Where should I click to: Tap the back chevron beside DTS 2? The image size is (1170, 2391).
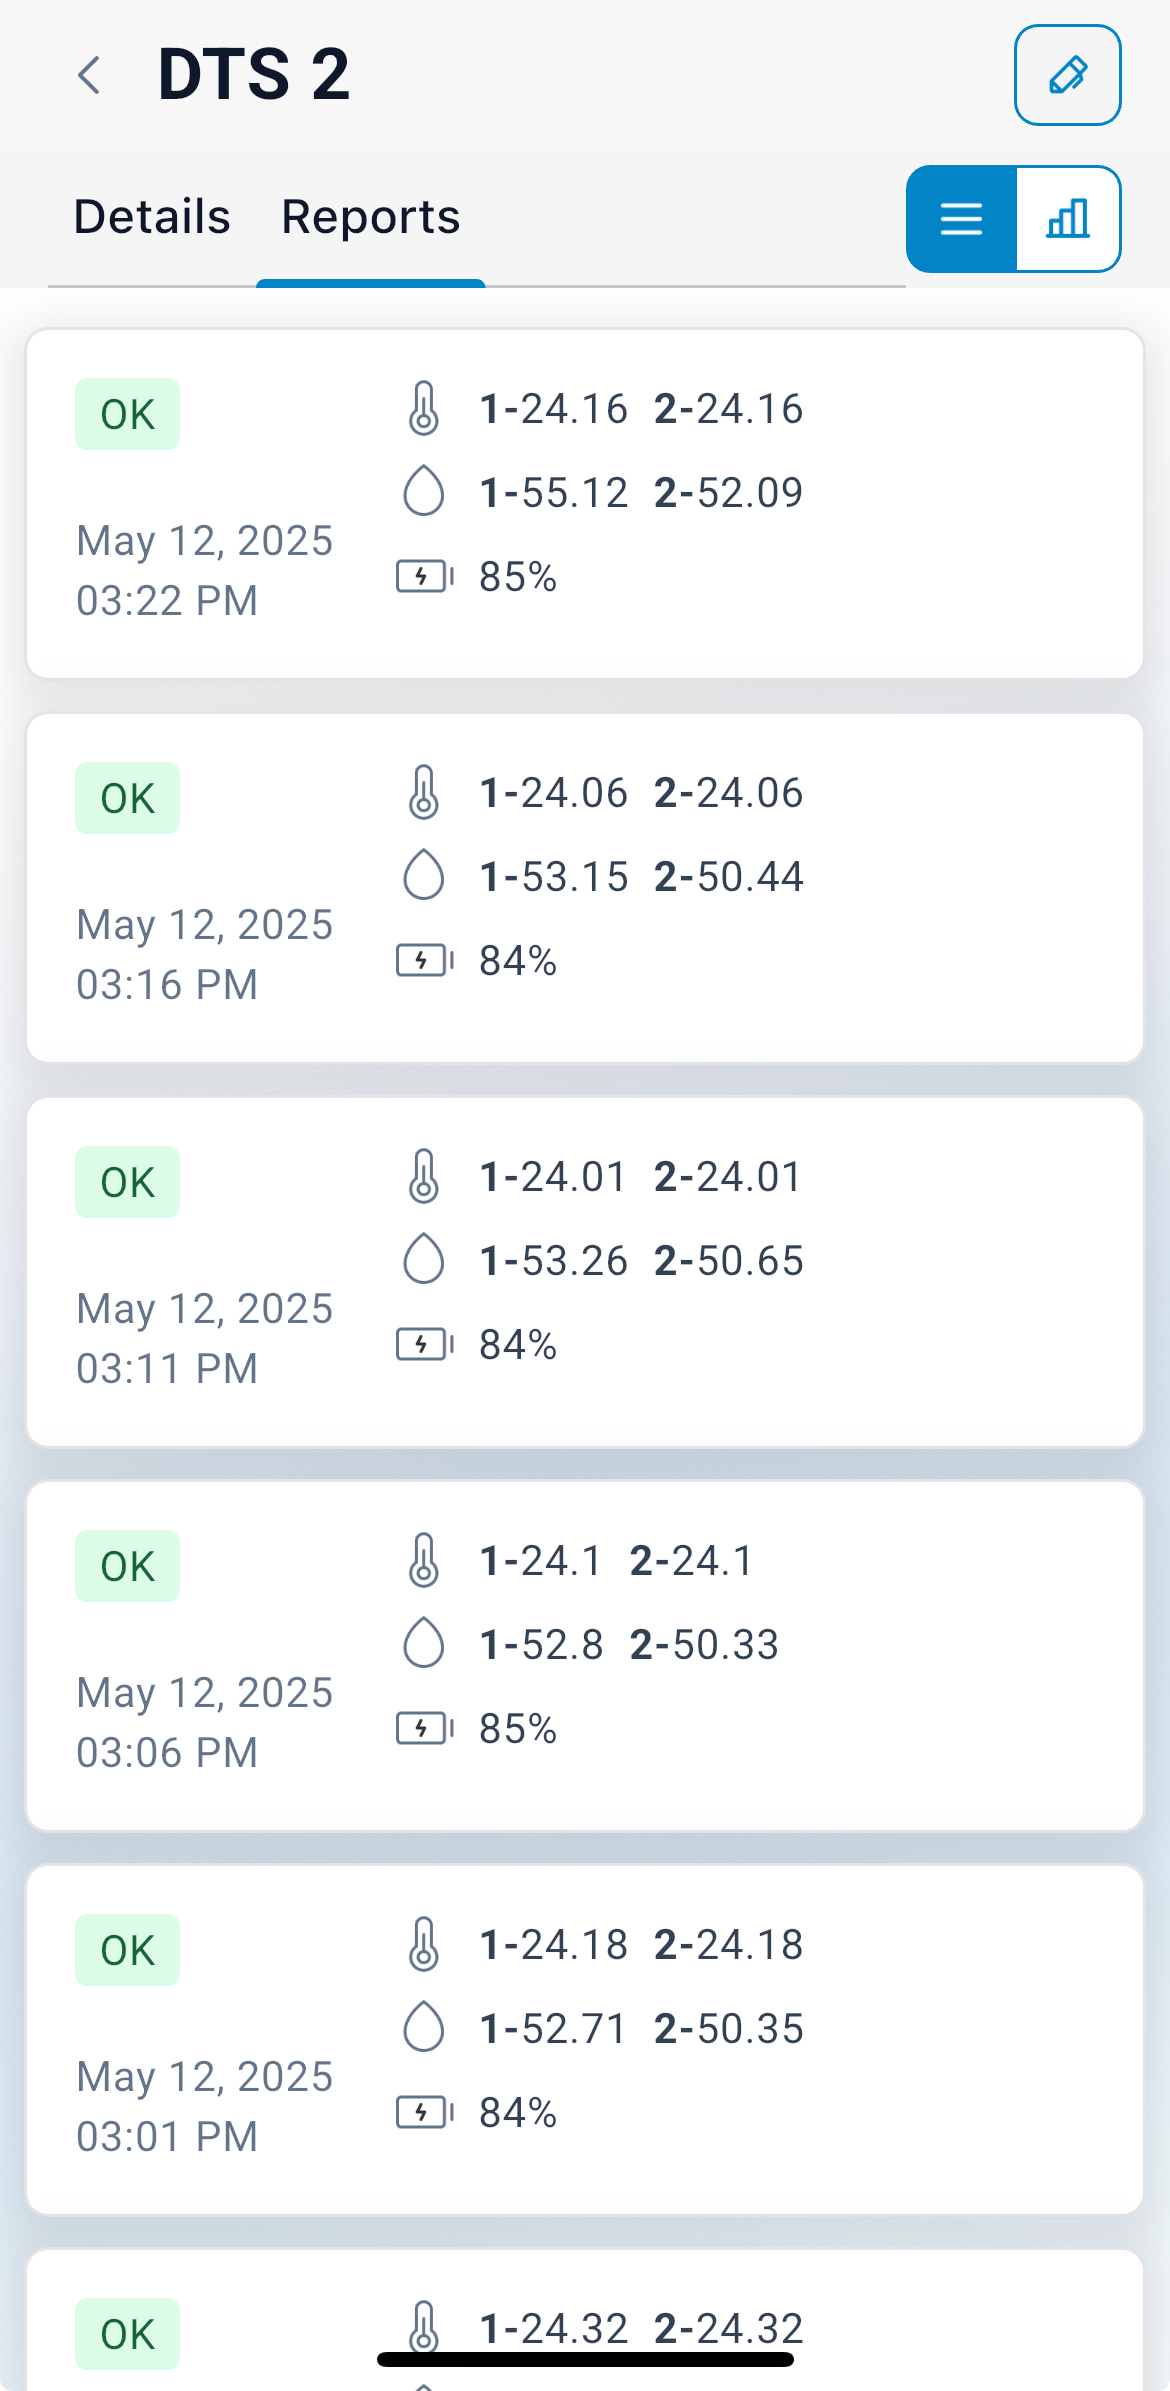point(89,75)
